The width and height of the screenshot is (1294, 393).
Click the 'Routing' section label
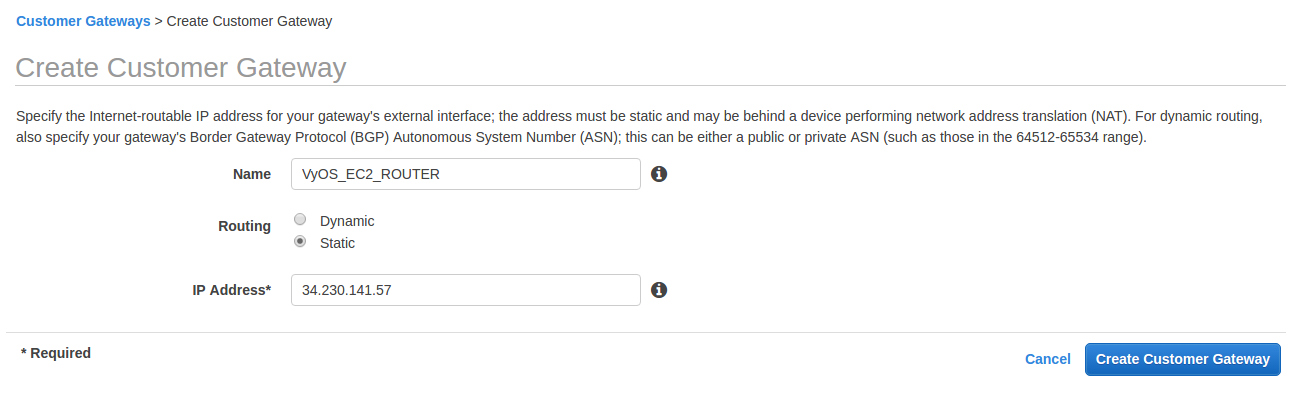244,226
